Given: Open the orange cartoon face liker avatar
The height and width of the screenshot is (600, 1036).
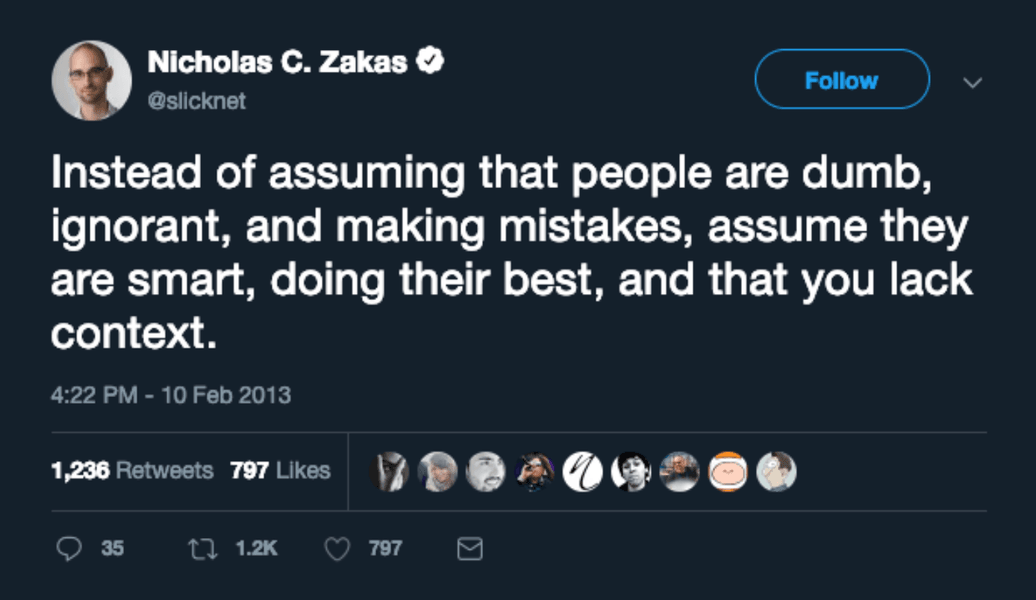Looking at the screenshot, I should (727, 471).
